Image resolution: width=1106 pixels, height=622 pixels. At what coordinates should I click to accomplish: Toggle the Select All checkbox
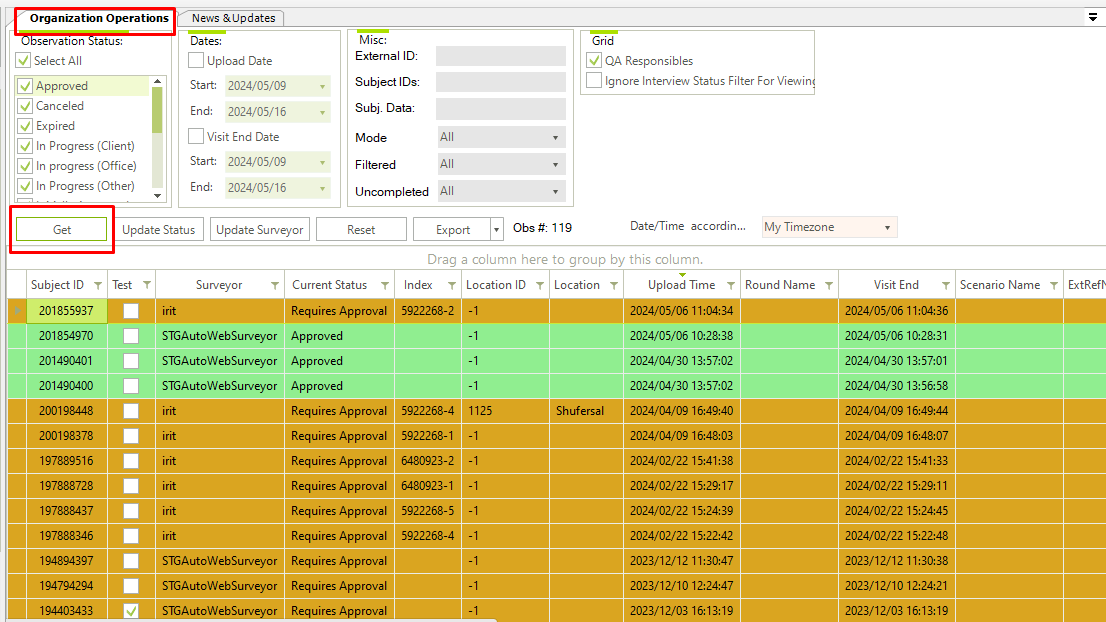pyautogui.click(x=24, y=61)
